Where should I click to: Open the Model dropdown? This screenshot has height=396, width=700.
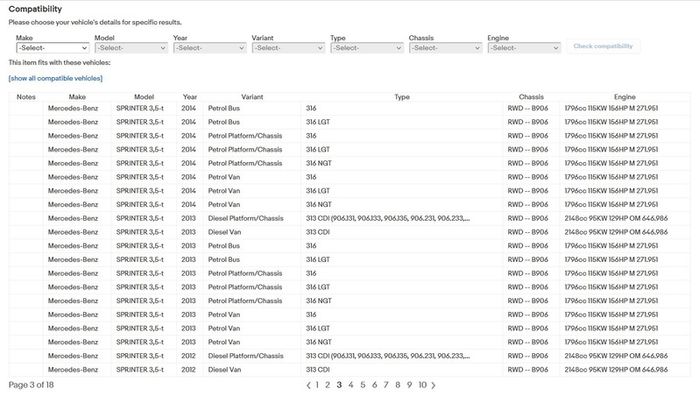coord(131,48)
